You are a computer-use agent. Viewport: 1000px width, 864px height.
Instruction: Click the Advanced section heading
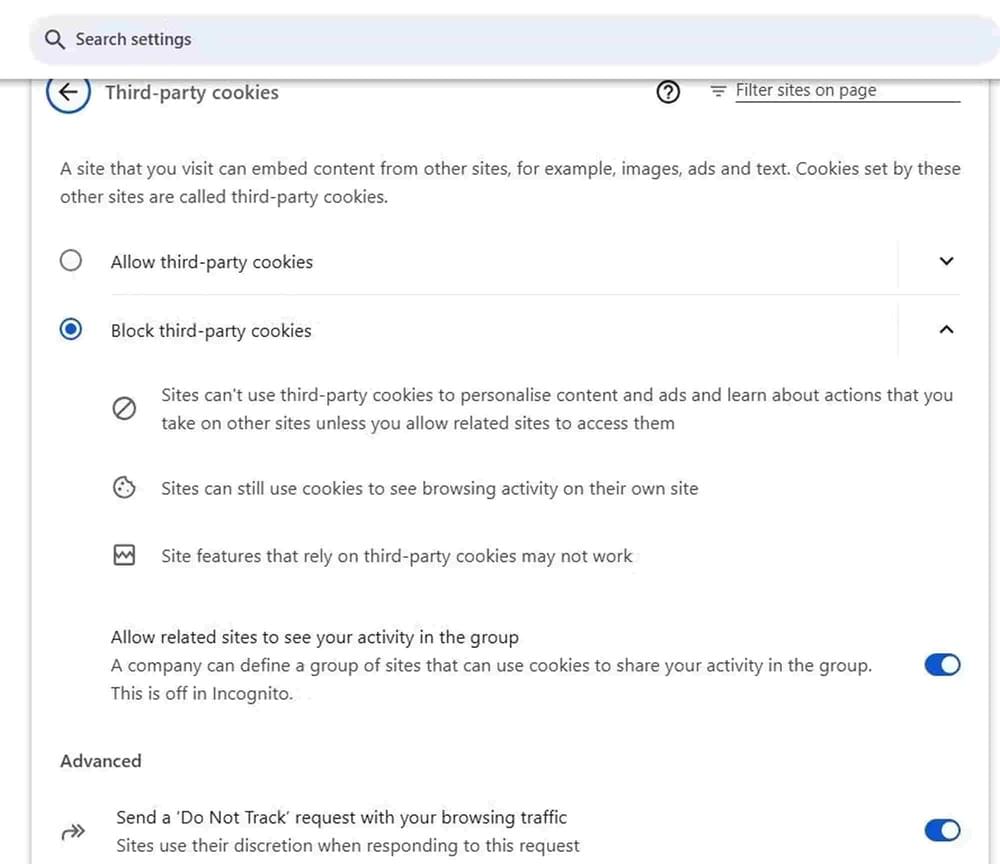pyautogui.click(x=101, y=761)
